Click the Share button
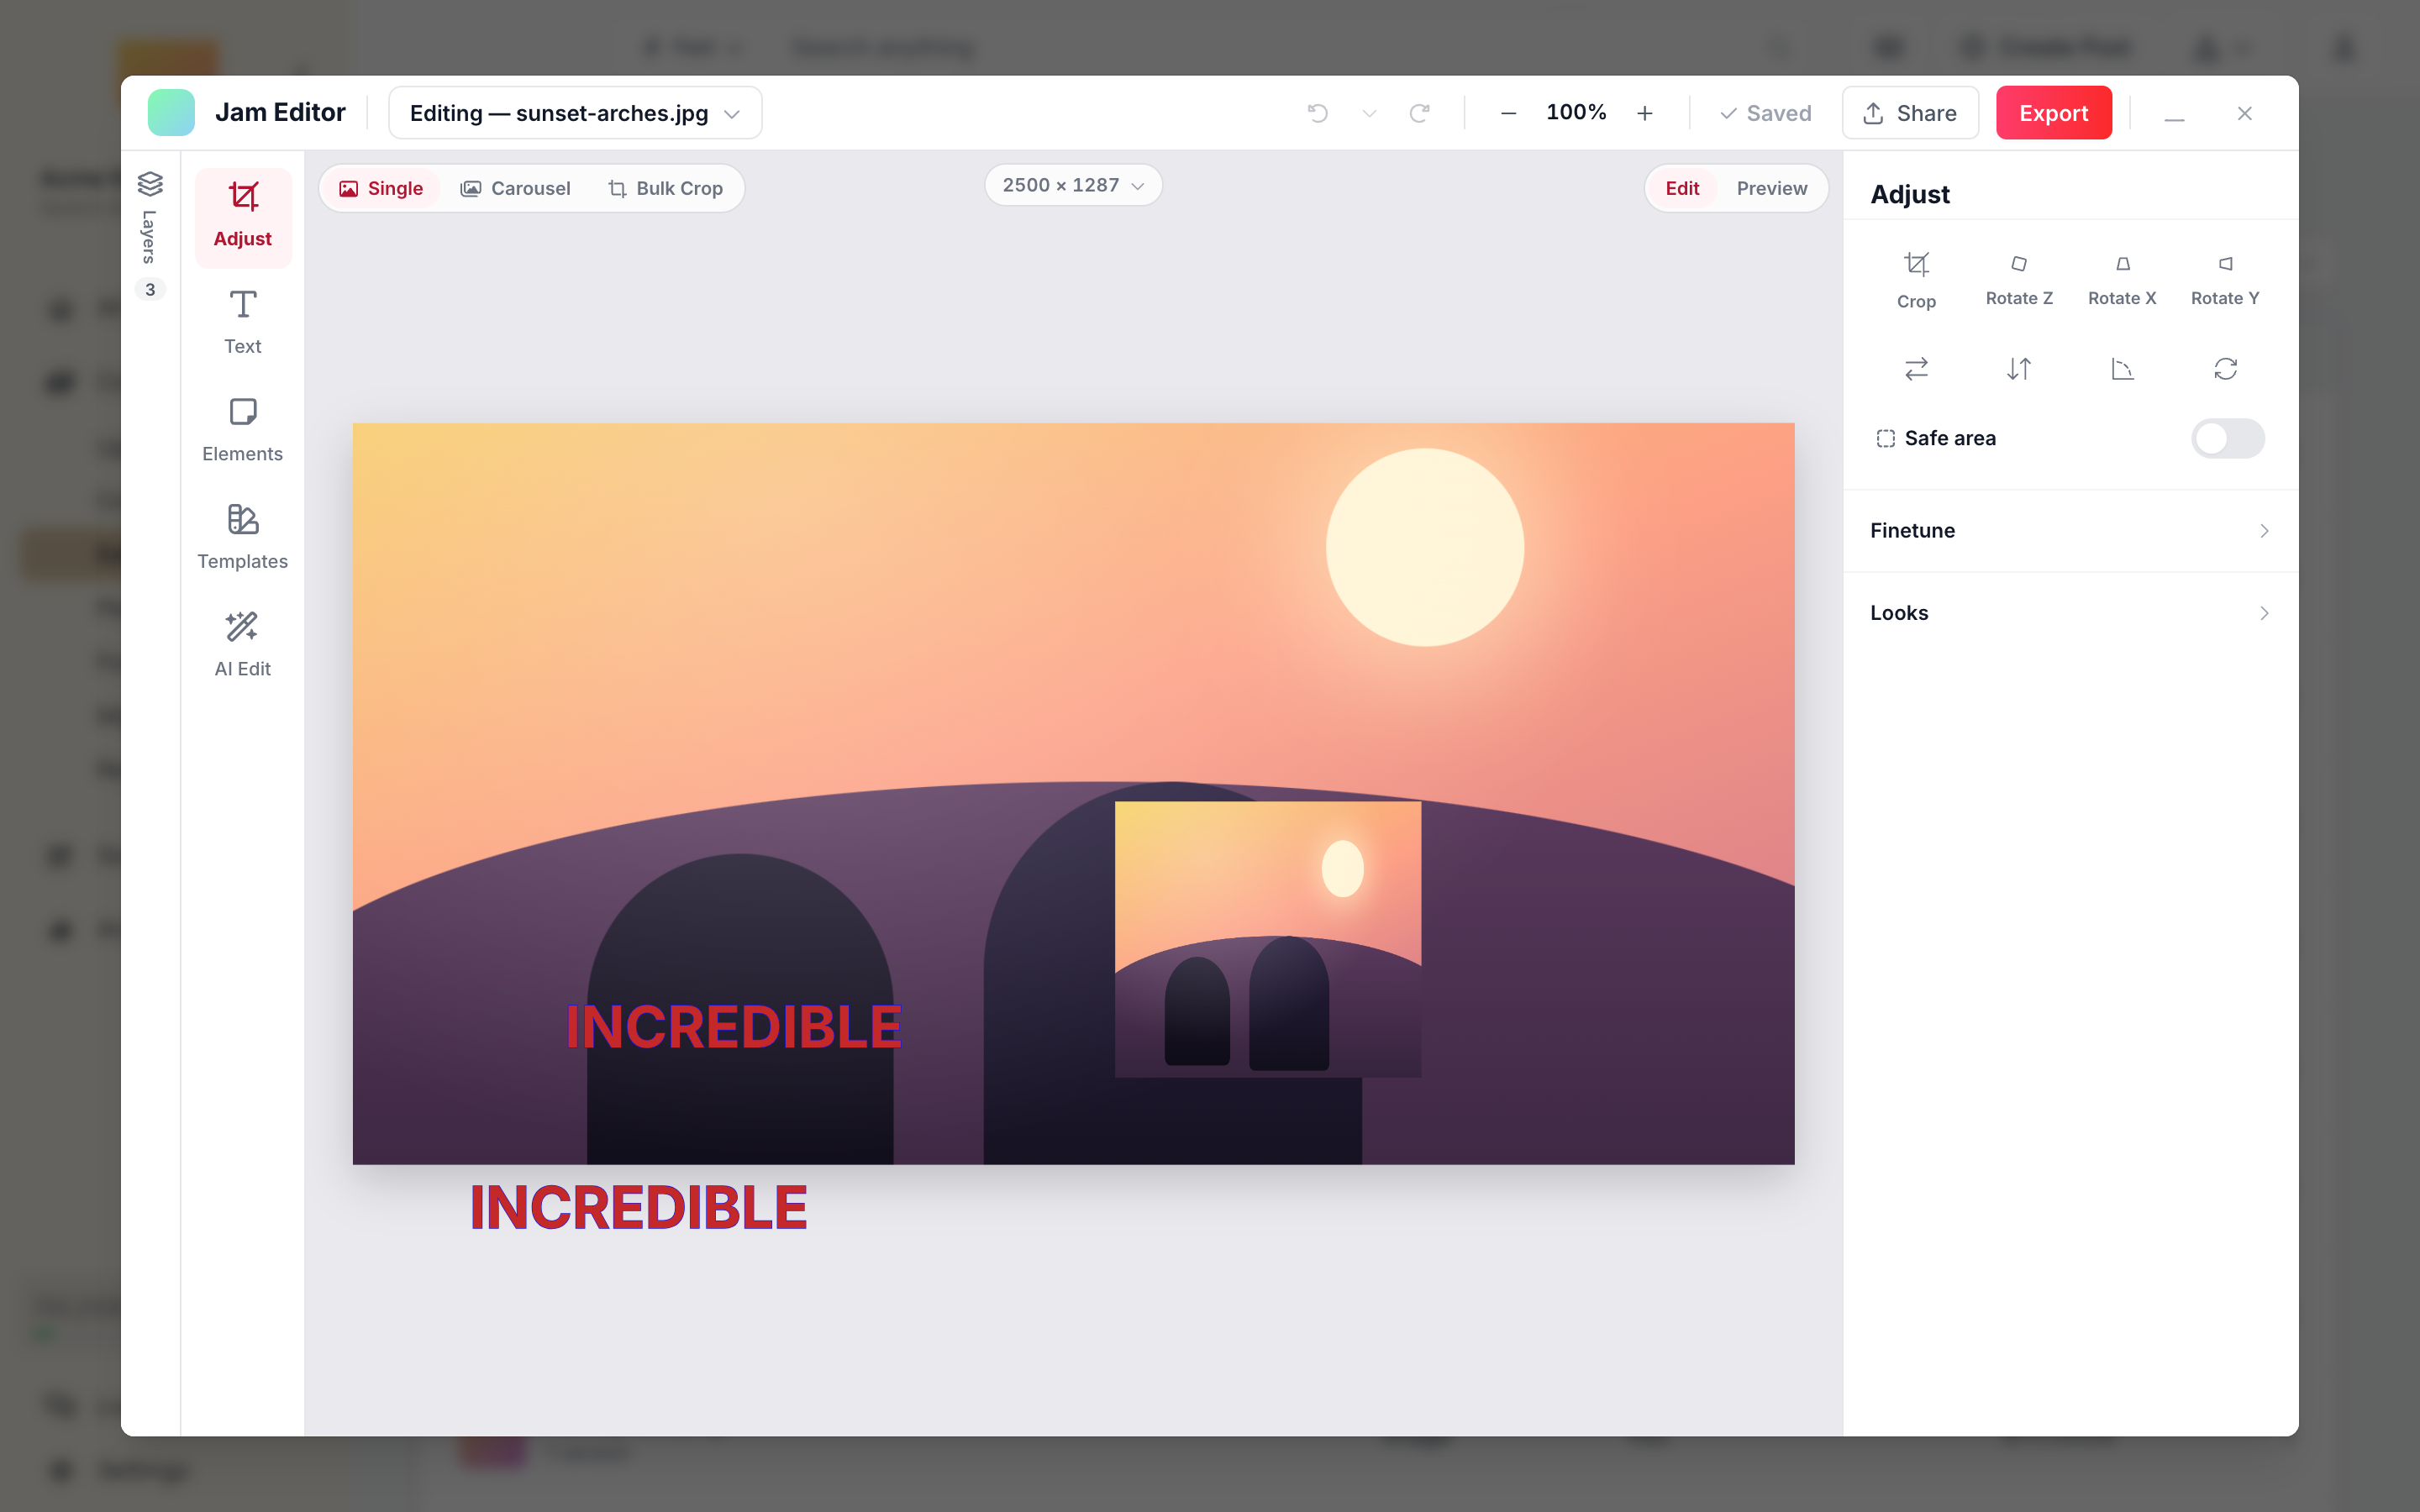The image size is (2420, 1512). (x=1910, y=113)
